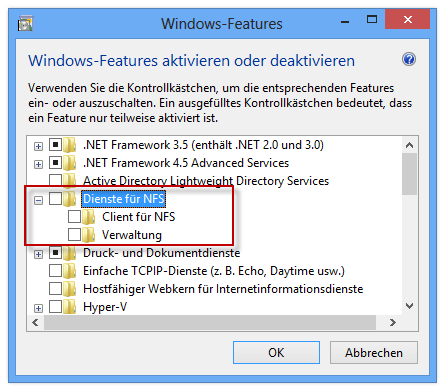
Task: Click folder icon of Hostfähiger Webkern
Action: point(70,289)
